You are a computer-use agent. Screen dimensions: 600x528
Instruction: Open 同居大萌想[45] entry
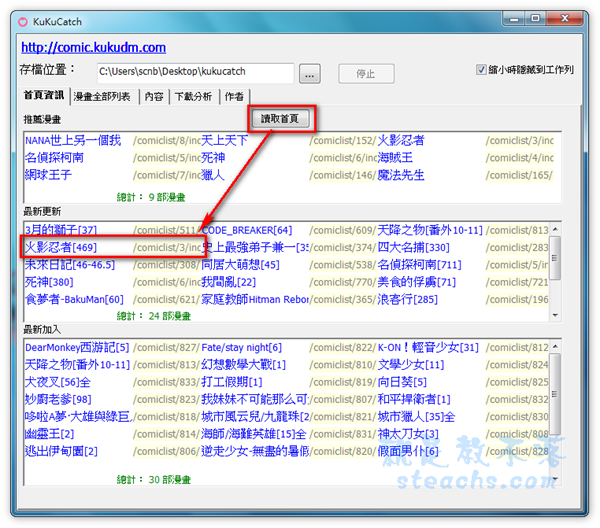[241, 264]
